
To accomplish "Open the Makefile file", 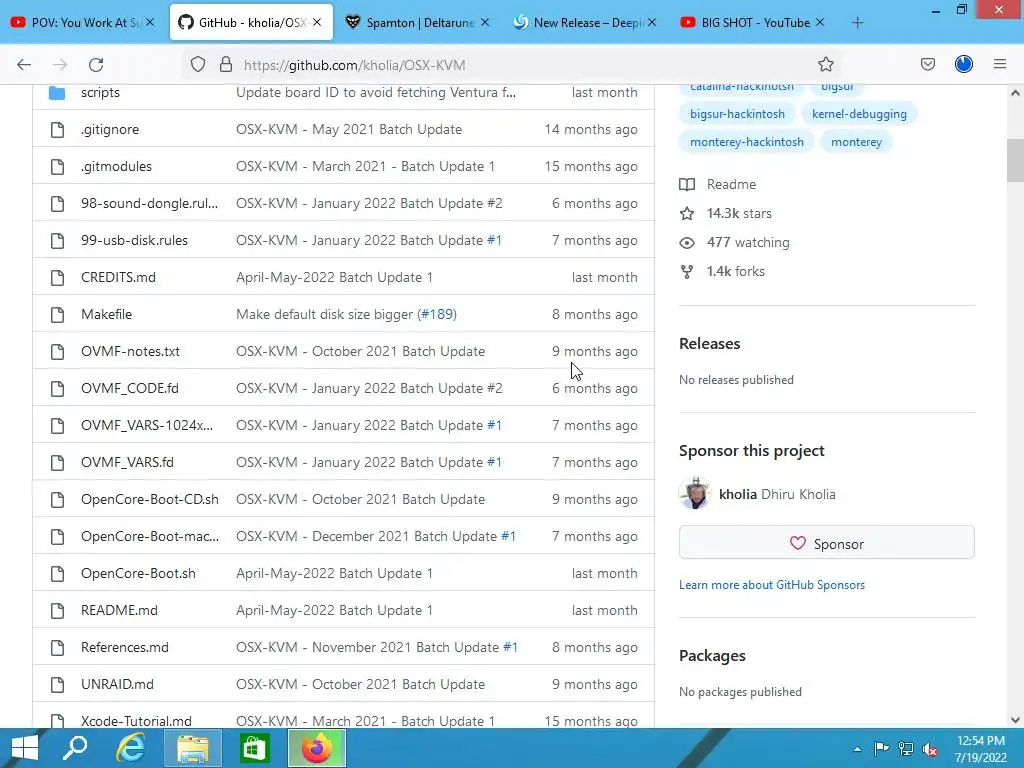I will coord(106,314).
